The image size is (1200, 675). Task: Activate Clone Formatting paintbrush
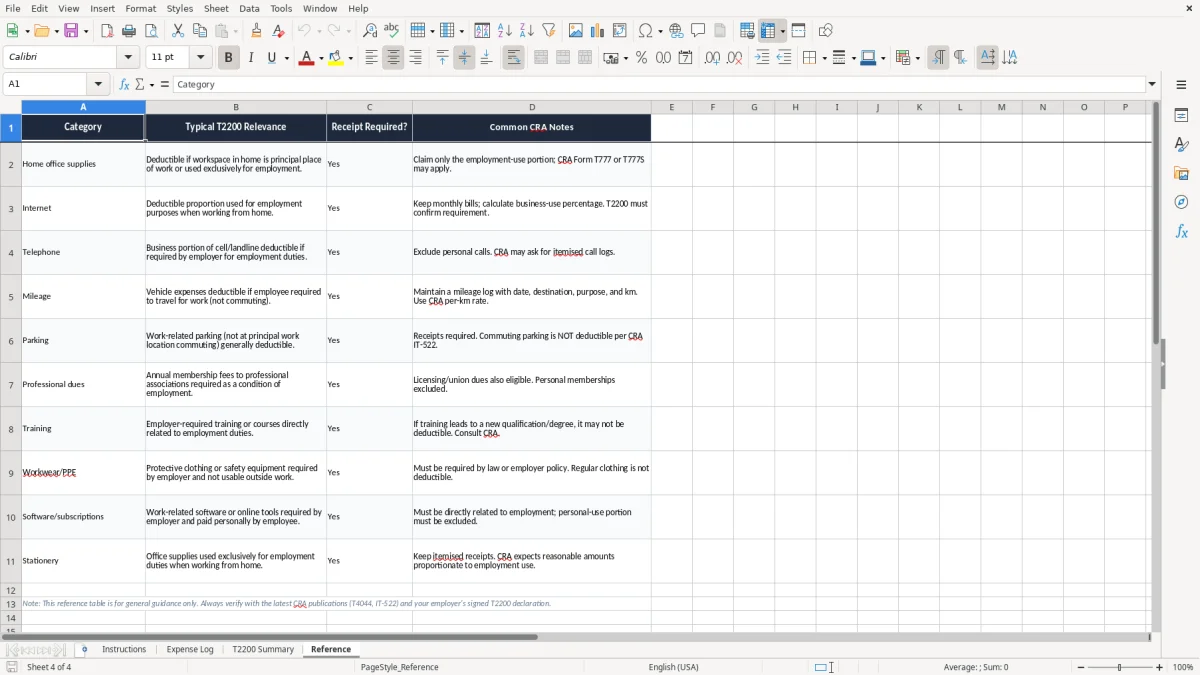256,31
